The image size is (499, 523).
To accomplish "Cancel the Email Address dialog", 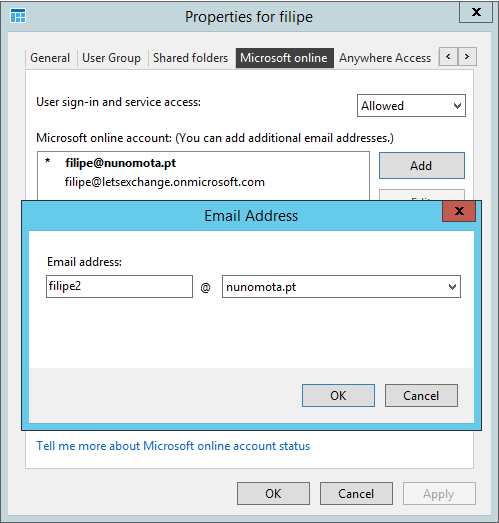I will 421,396.
